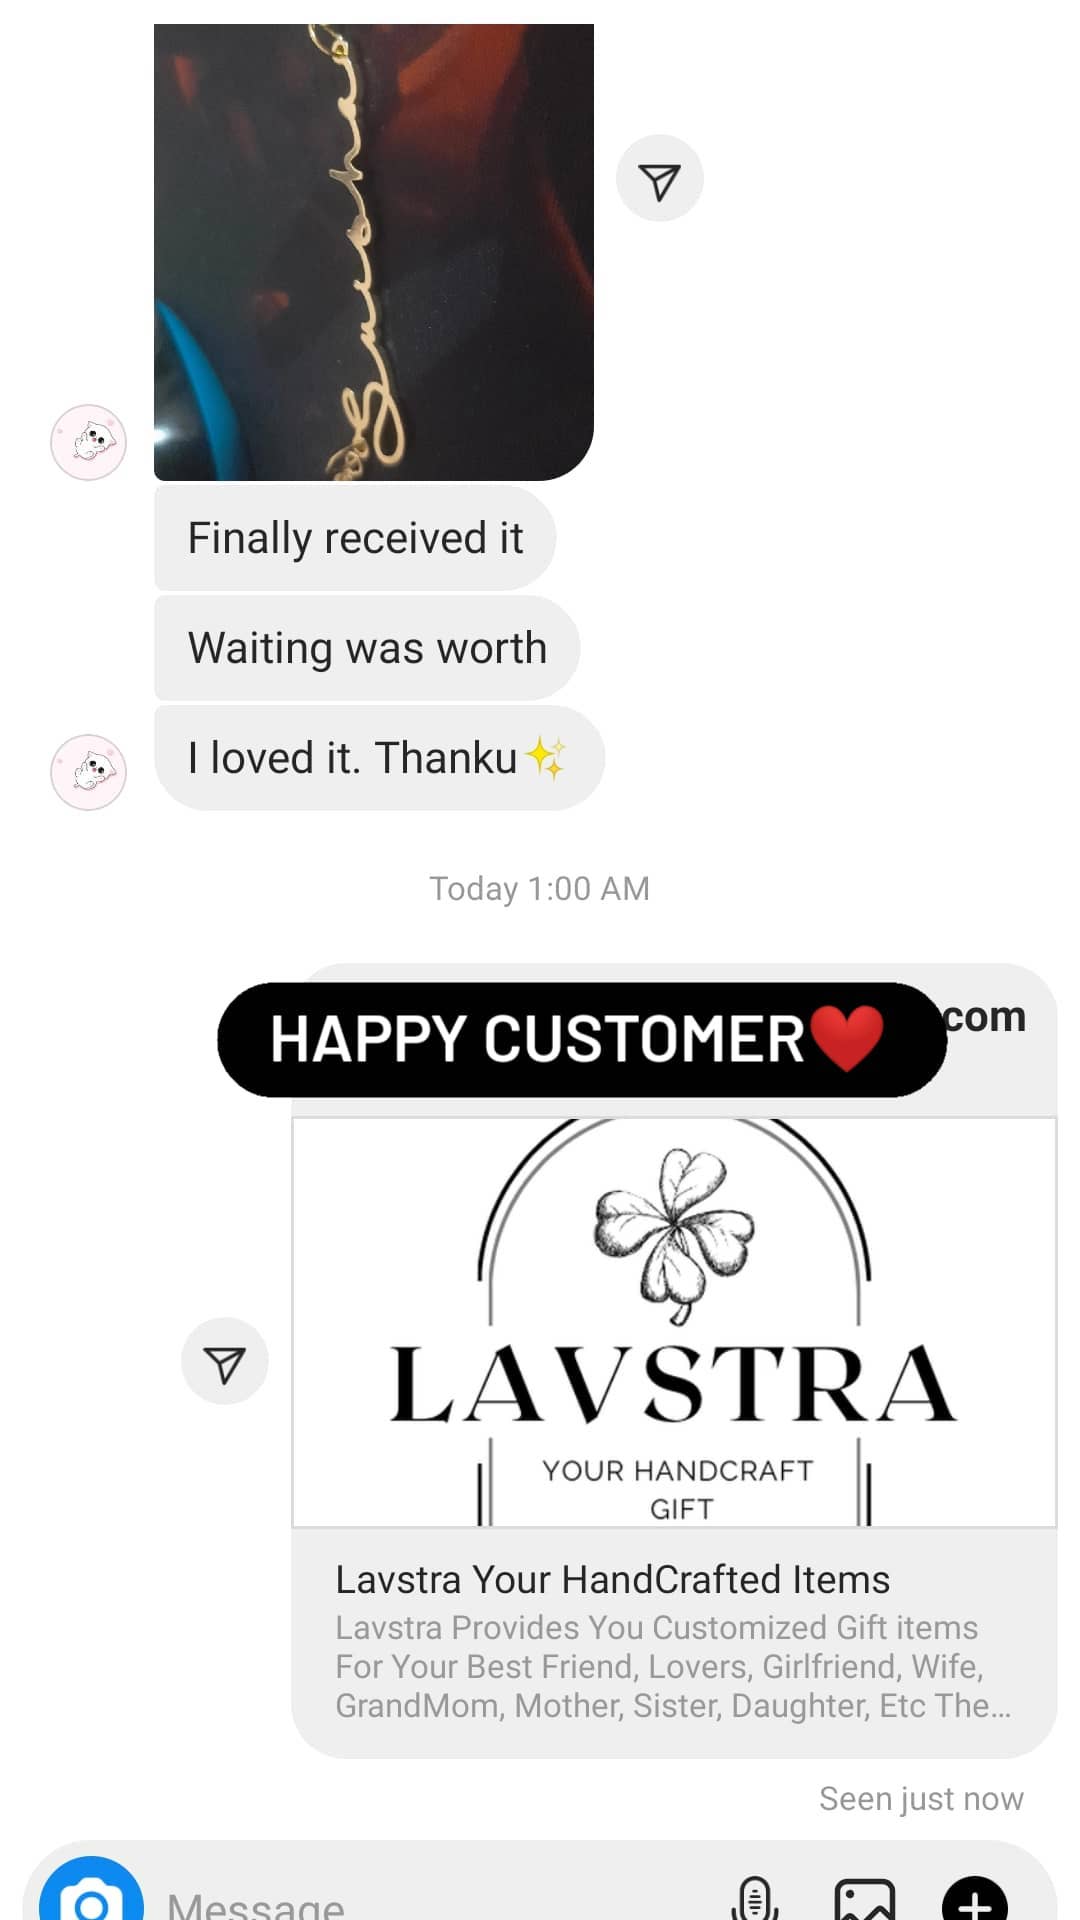Select the 'I loved it. Thanku' bubble

click(x=379, y=758)
